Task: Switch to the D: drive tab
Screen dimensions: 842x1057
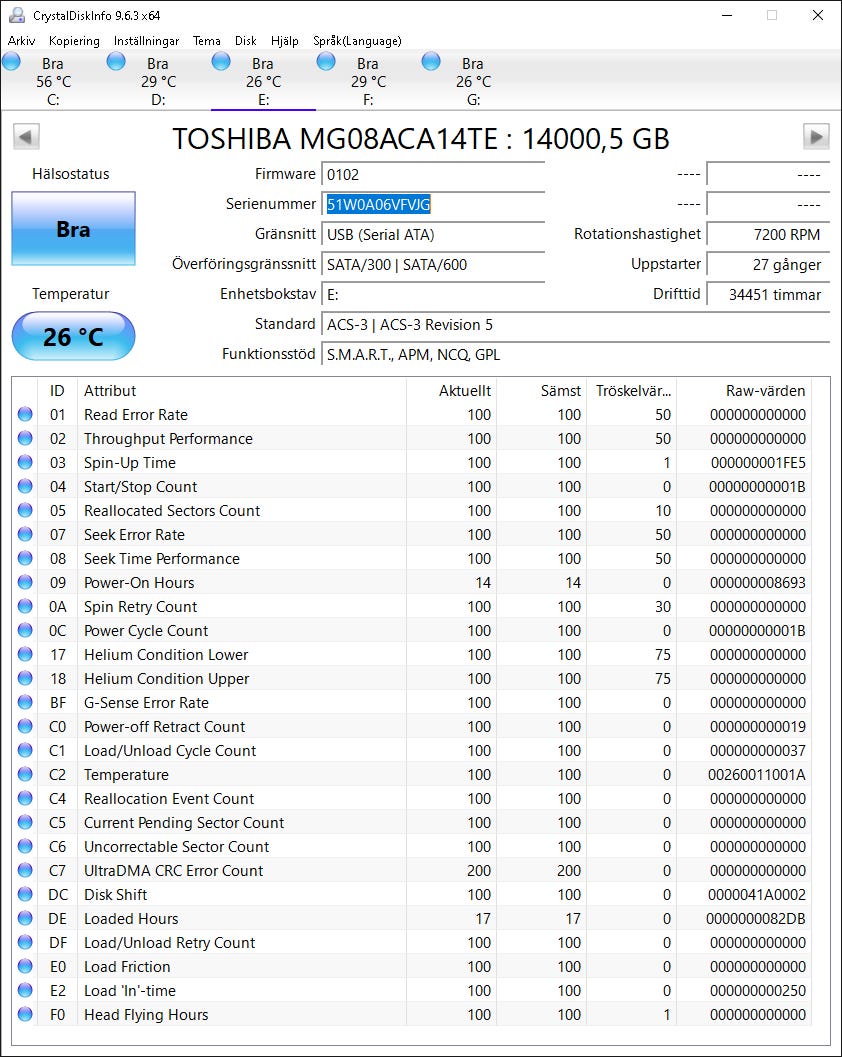Action: 157,81
